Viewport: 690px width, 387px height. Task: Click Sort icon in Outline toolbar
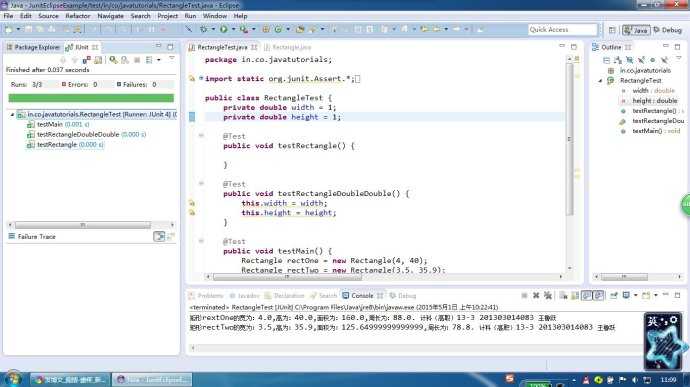[x=618, y=60]
